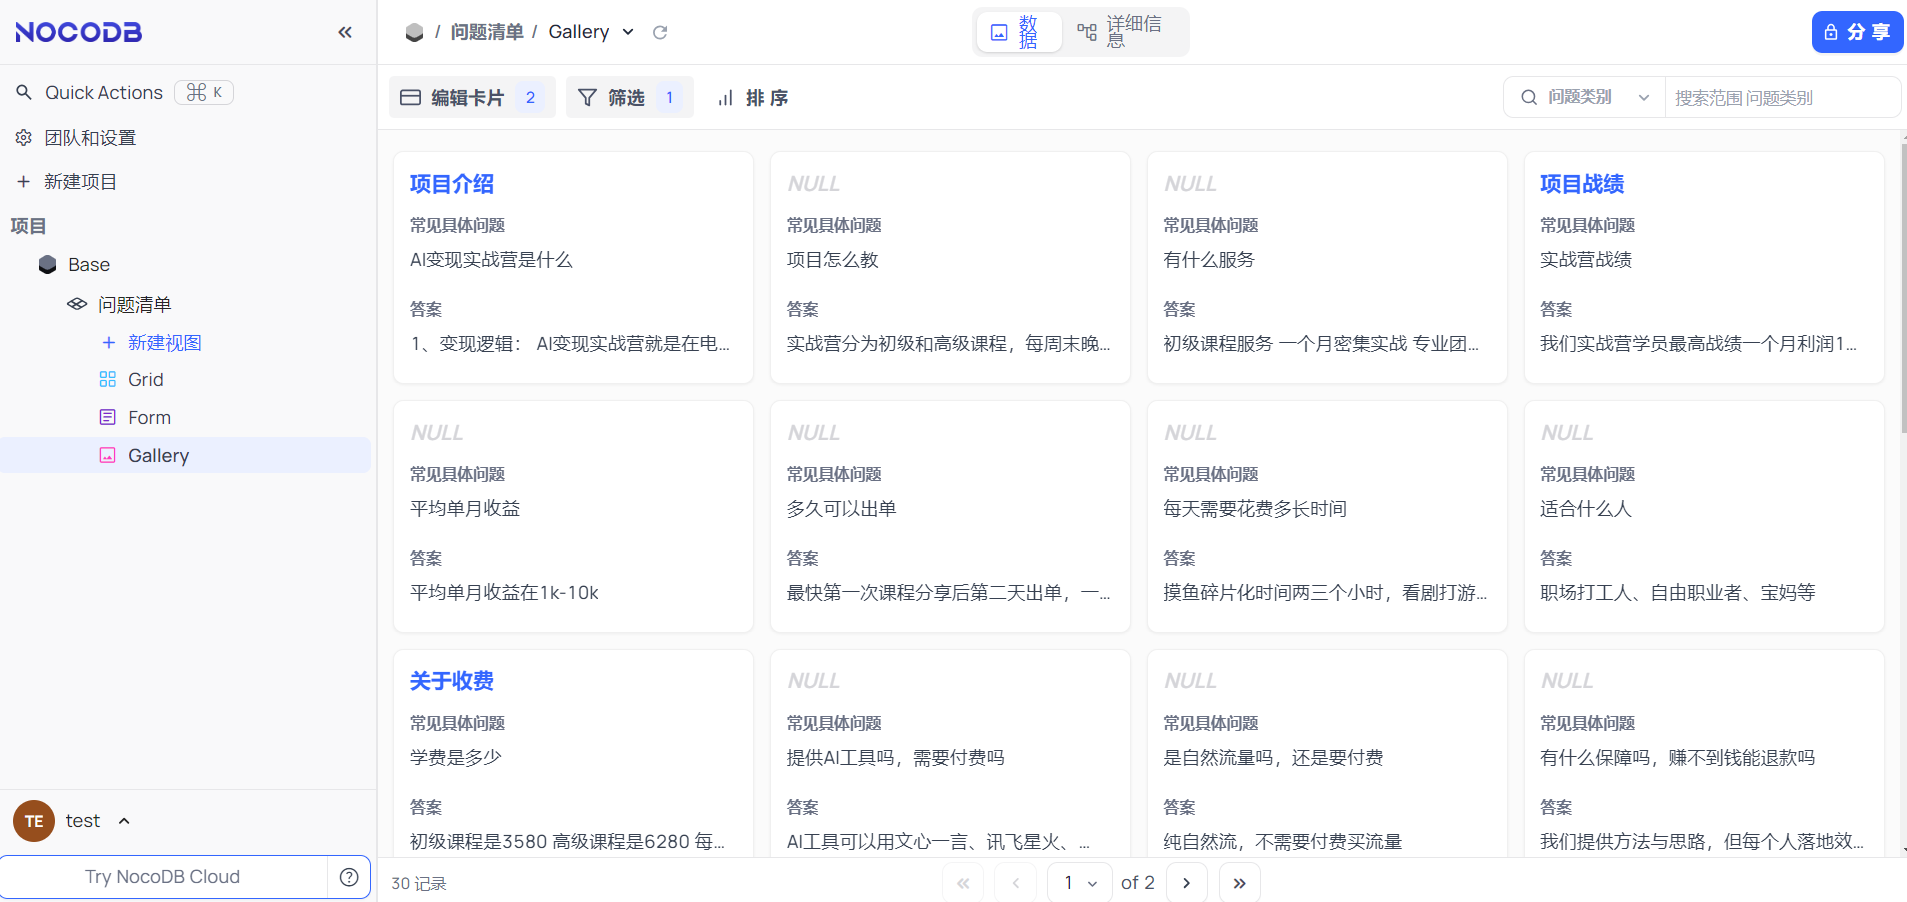Switch to the 详细信息 tab
This screenshot has width=1907, height=902.
click(1122, 32)
